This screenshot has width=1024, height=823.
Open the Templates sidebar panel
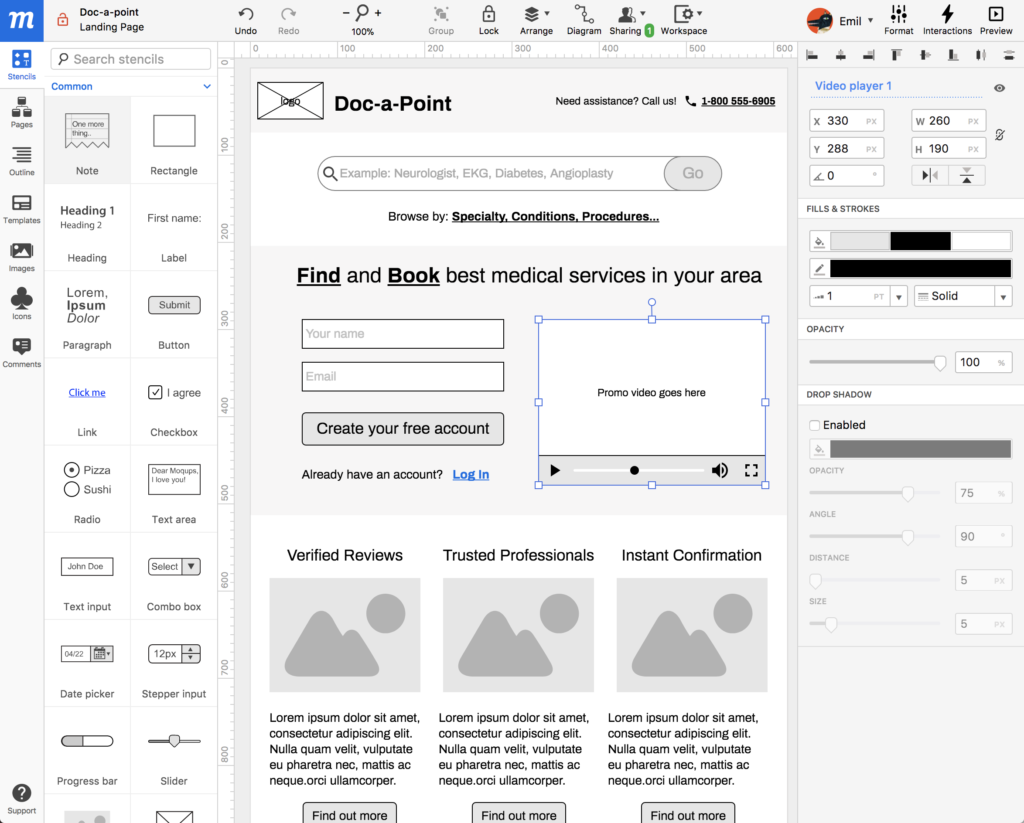pos(21,207)
